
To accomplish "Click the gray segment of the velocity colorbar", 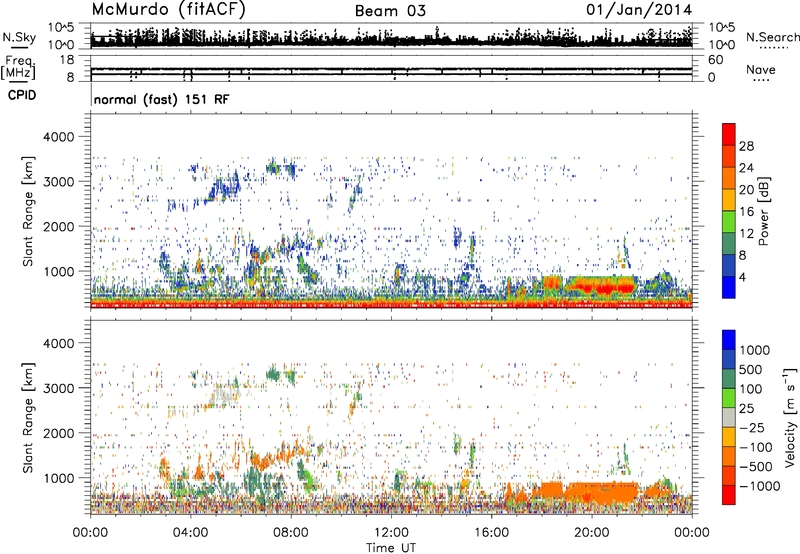I will pyautogui.click(x=729, y=418).
